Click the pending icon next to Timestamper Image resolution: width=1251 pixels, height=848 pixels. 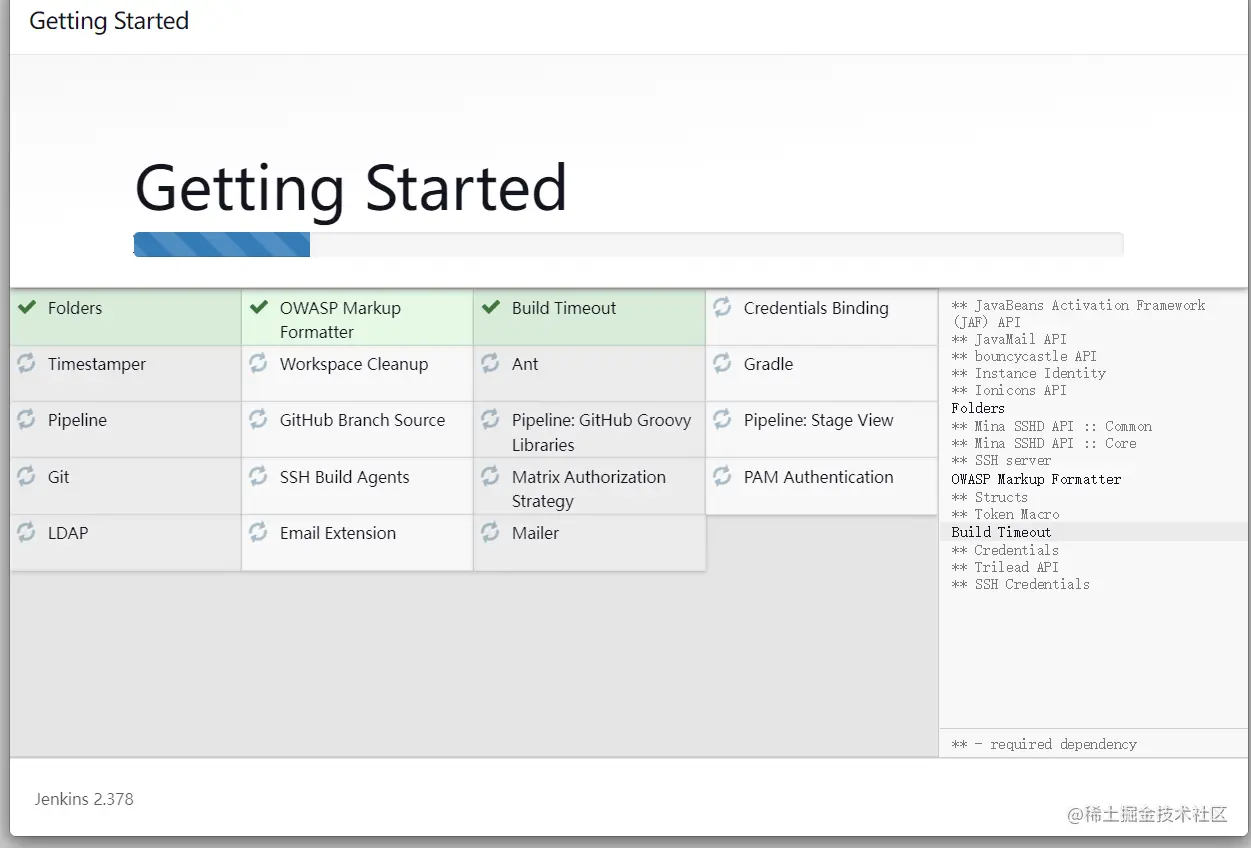(26, 363)
